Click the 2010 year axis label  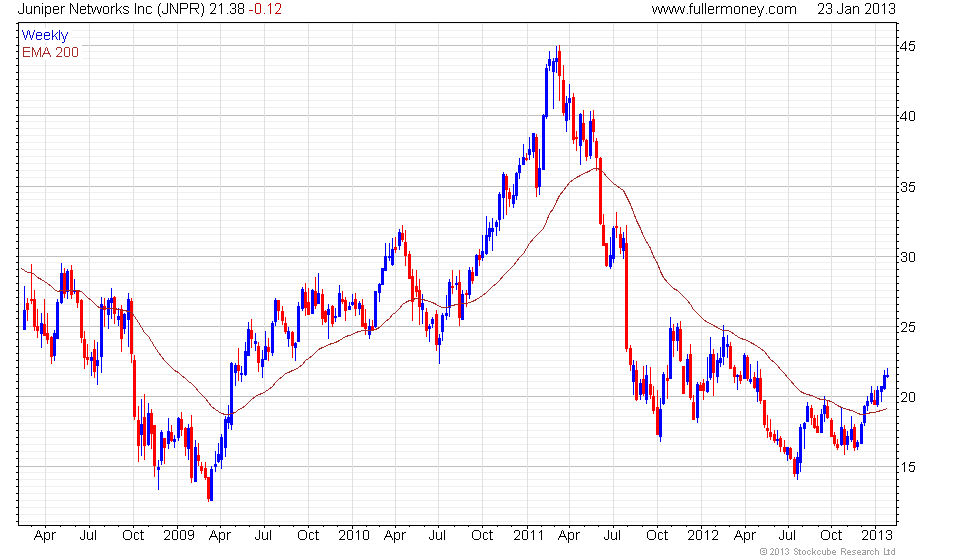tap(354, 536)
